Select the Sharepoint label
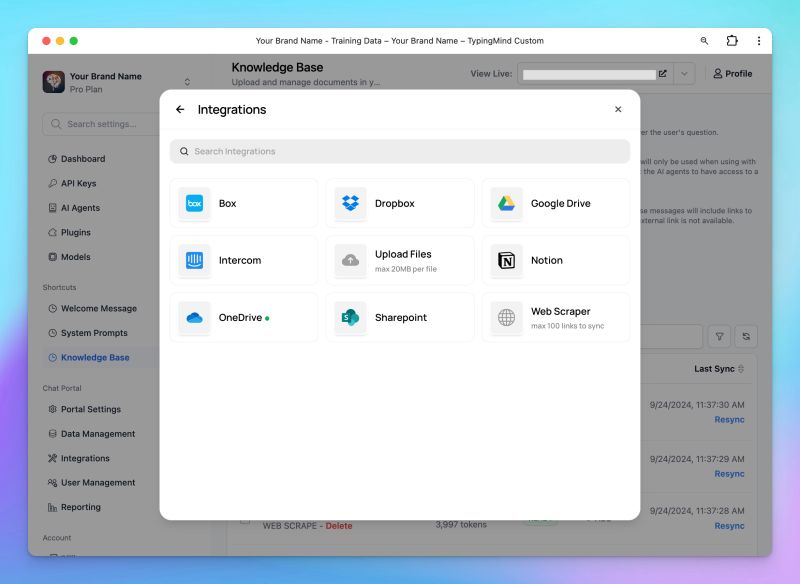 coord(401,318)
